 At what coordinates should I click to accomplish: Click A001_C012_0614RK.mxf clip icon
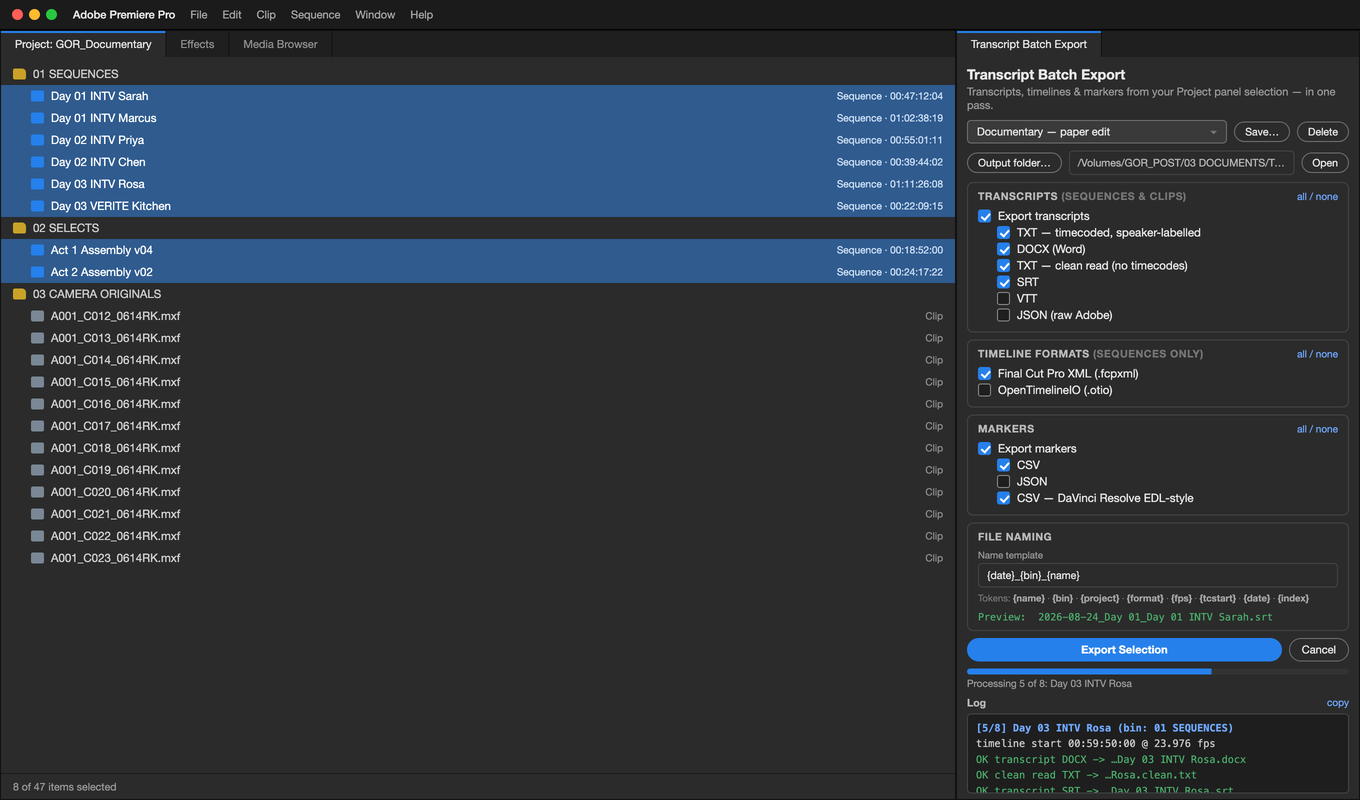coord(37,316)
